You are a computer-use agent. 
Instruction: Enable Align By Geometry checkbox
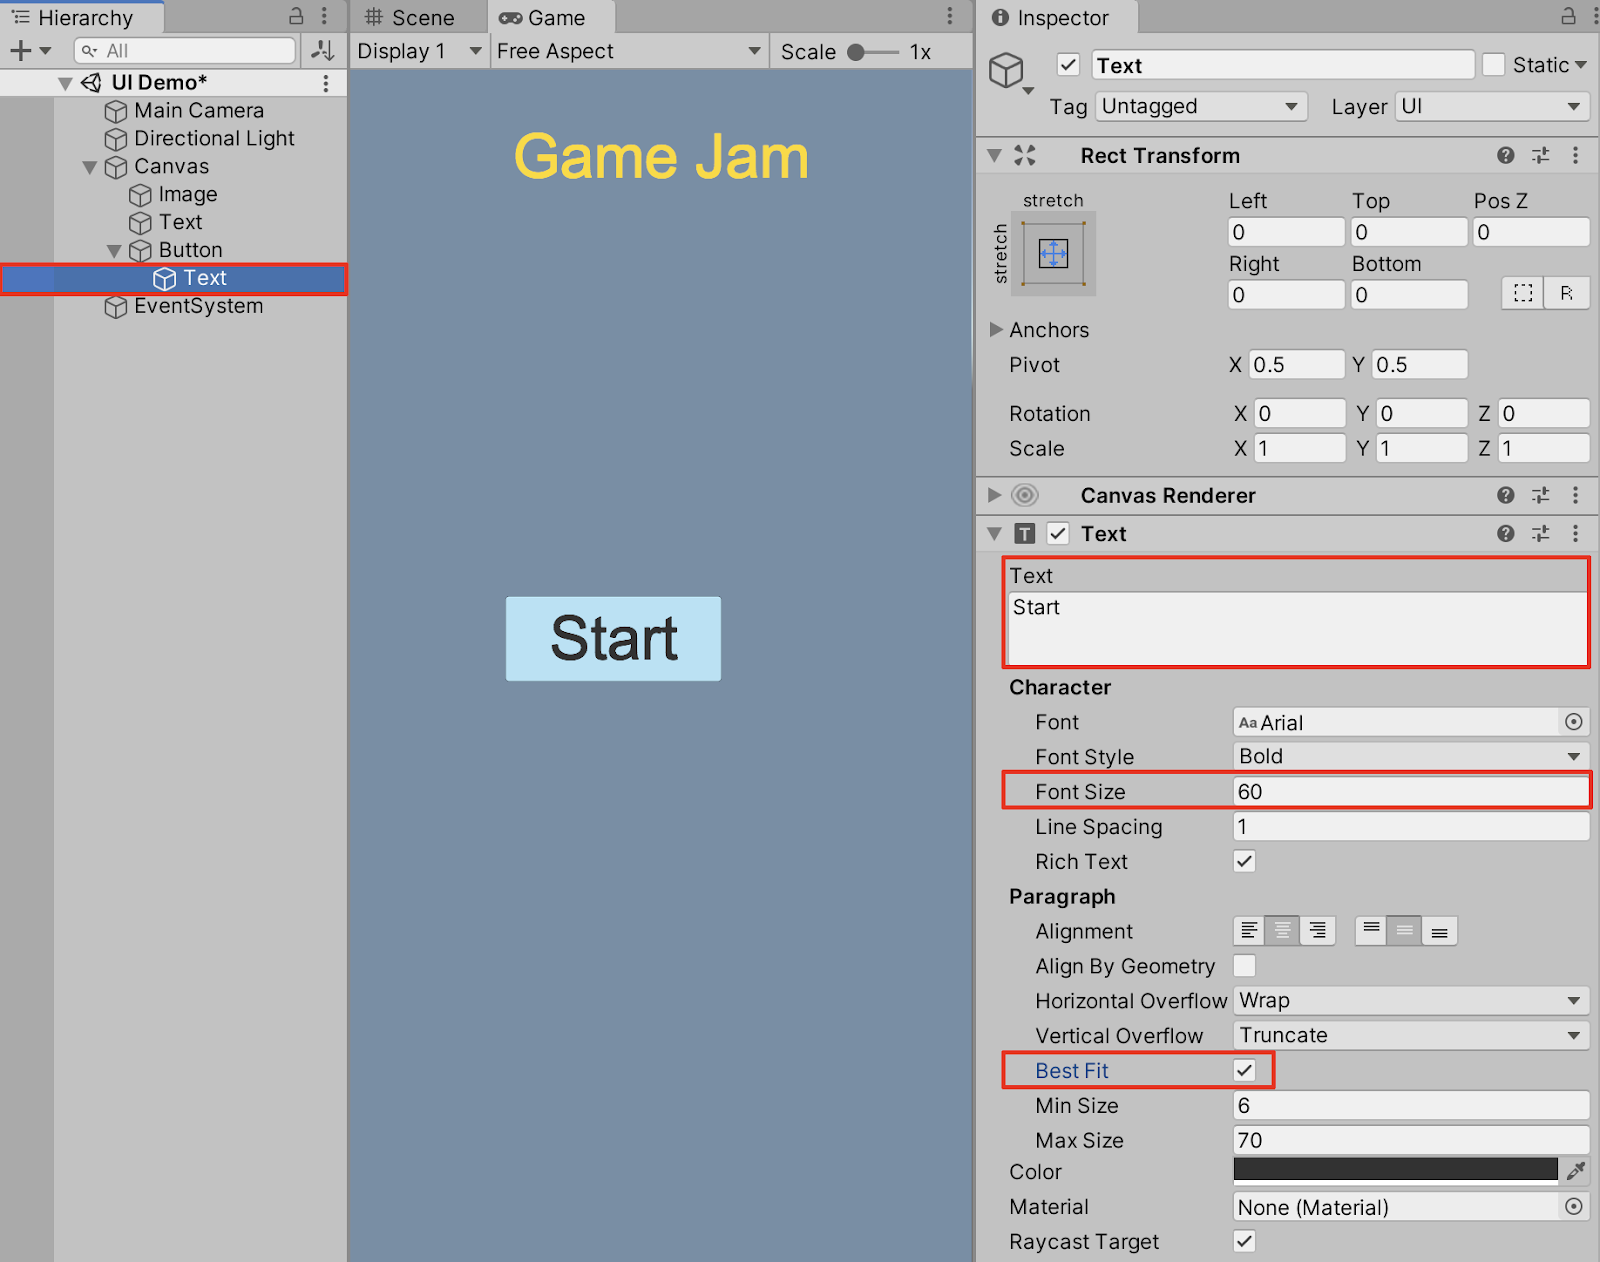coord(1244,966)
